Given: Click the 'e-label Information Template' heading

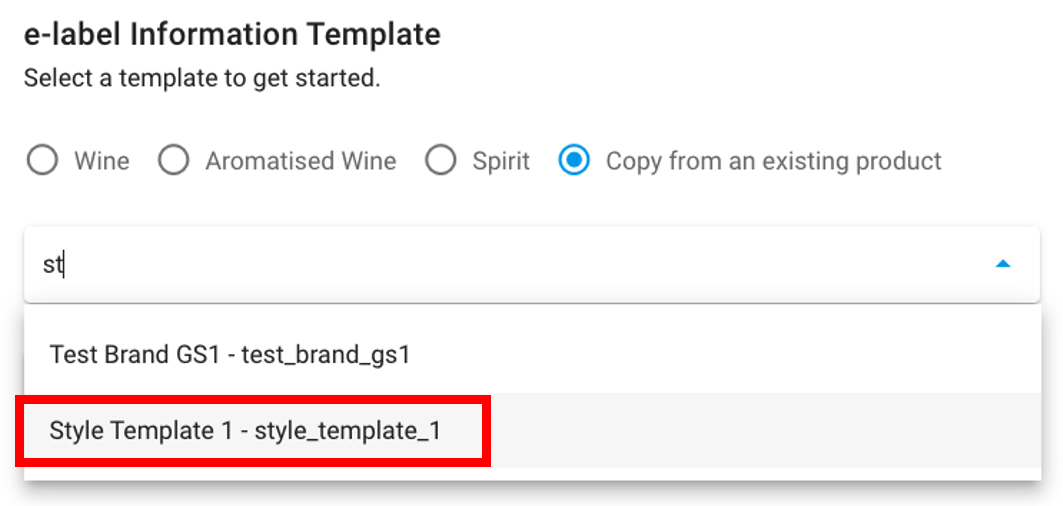Looking at the screenshot, I should point(233,35).
